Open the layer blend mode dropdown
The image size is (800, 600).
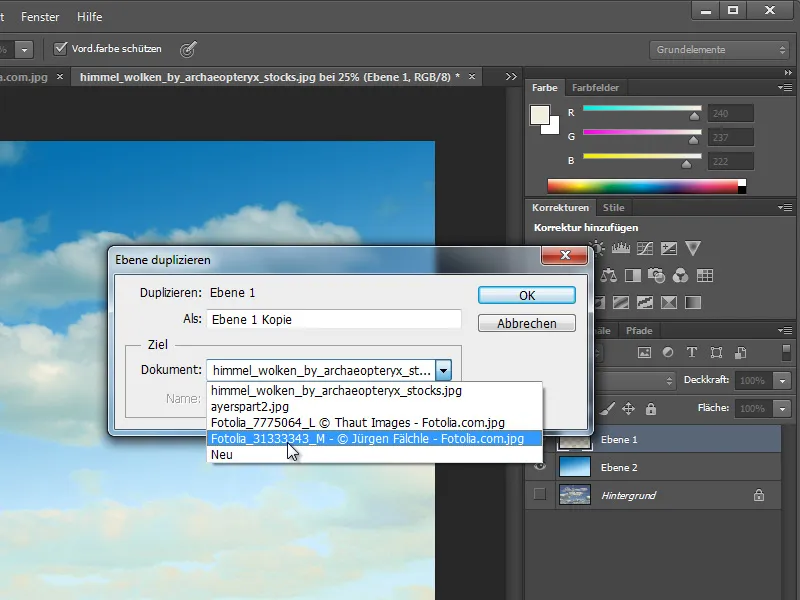click(638, 381)
